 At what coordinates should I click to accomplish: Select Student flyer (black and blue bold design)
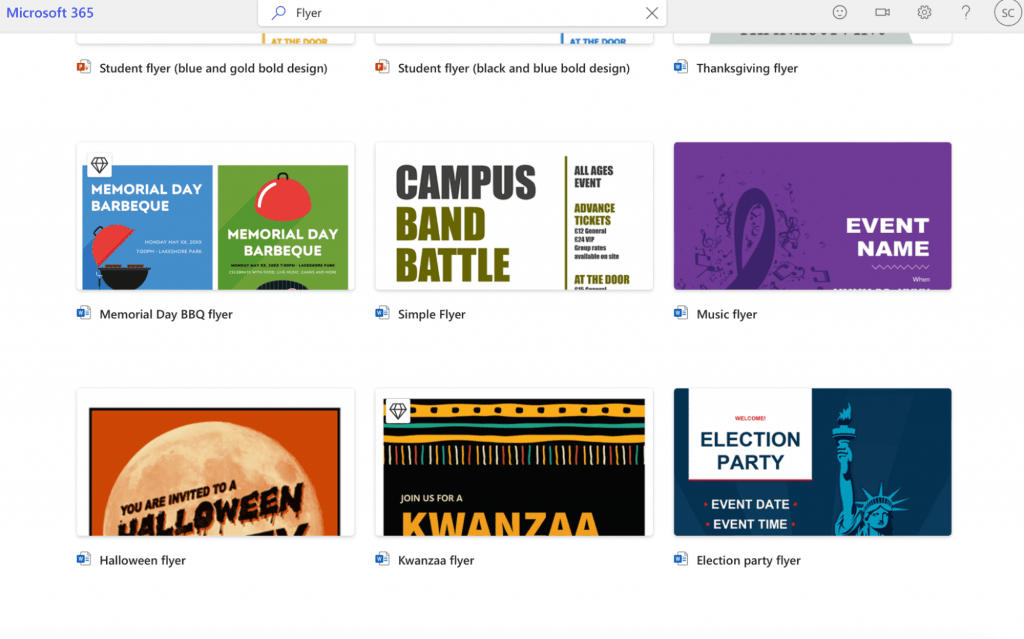pyautogui.click(x=514, y=68)
